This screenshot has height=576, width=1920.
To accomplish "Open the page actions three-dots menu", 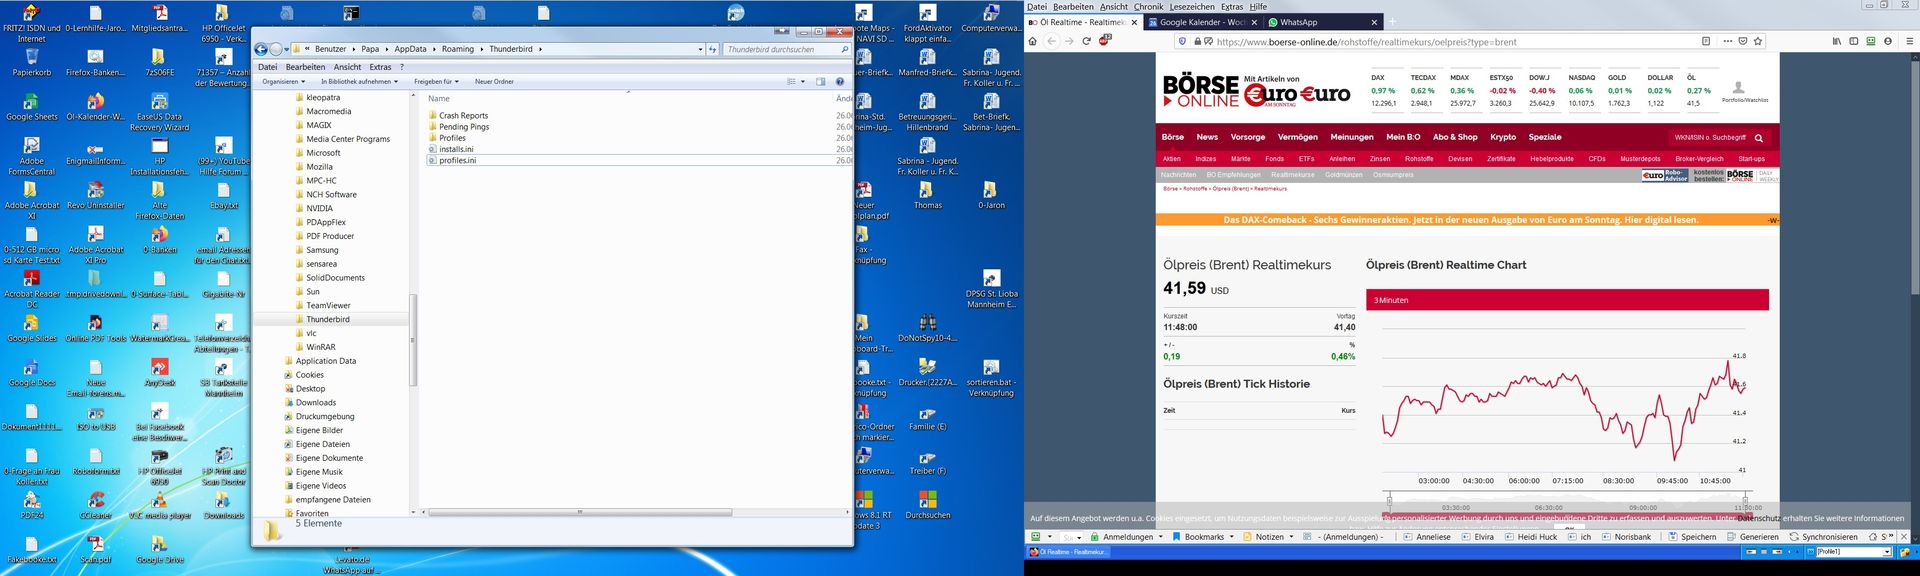I will click(1727, 41).
